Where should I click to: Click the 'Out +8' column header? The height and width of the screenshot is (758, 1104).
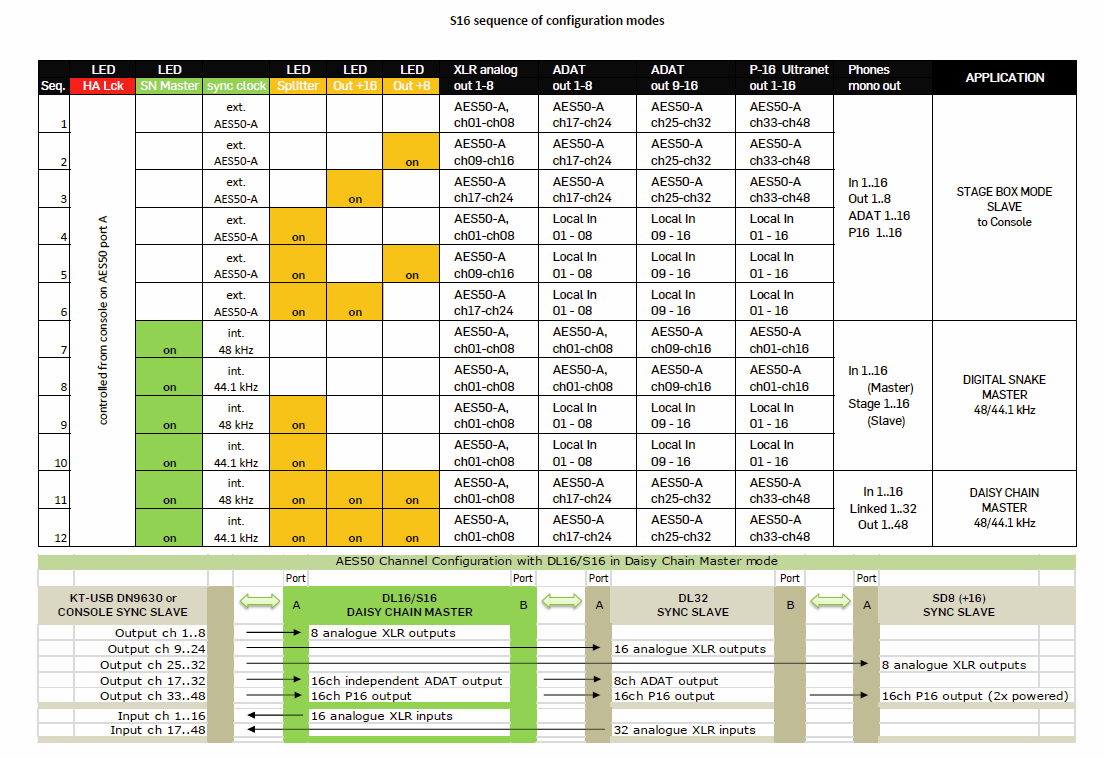click(412, 86)
